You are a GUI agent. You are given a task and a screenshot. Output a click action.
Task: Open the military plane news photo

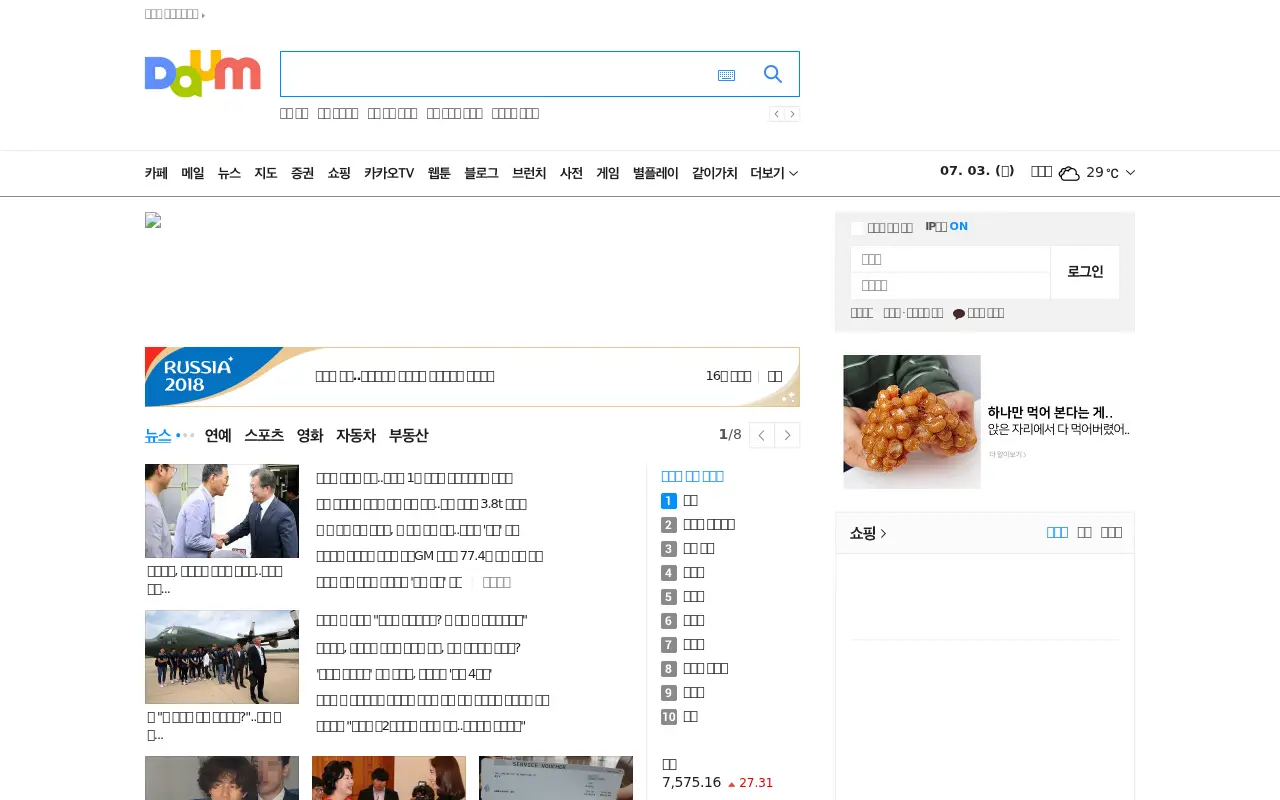tap(222, 657)
